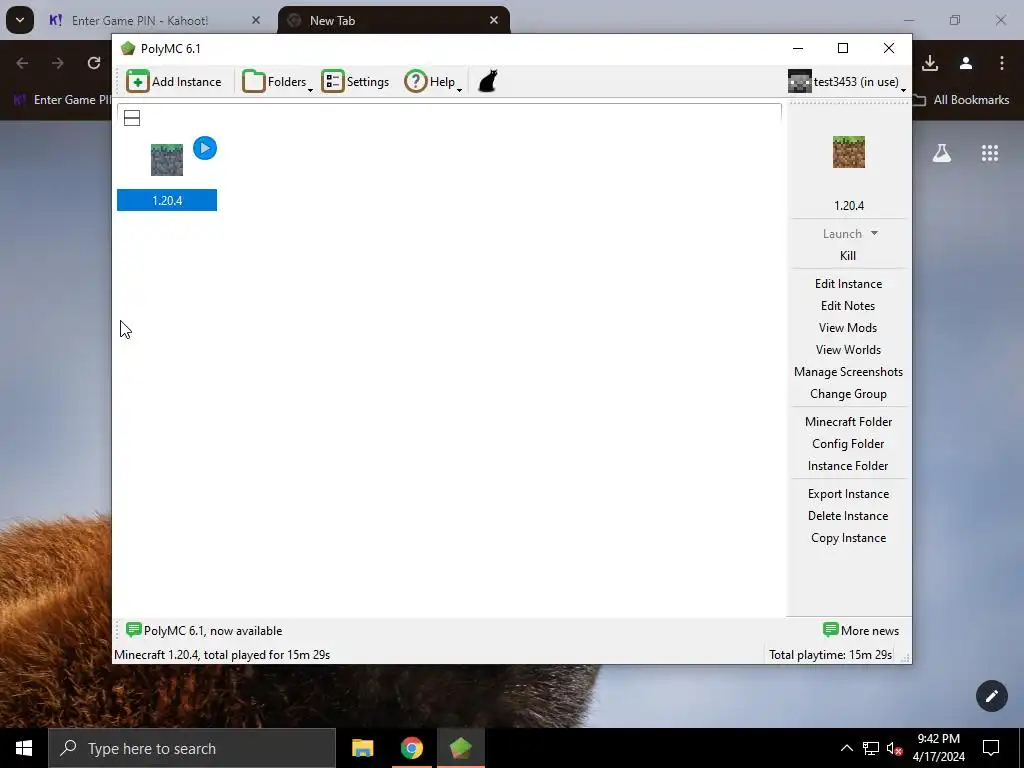1024x768 pixels.
Task: Open the 'PolyMC 6.1, now available' news item
Action: pyautogui.click(x=204, y=631)
